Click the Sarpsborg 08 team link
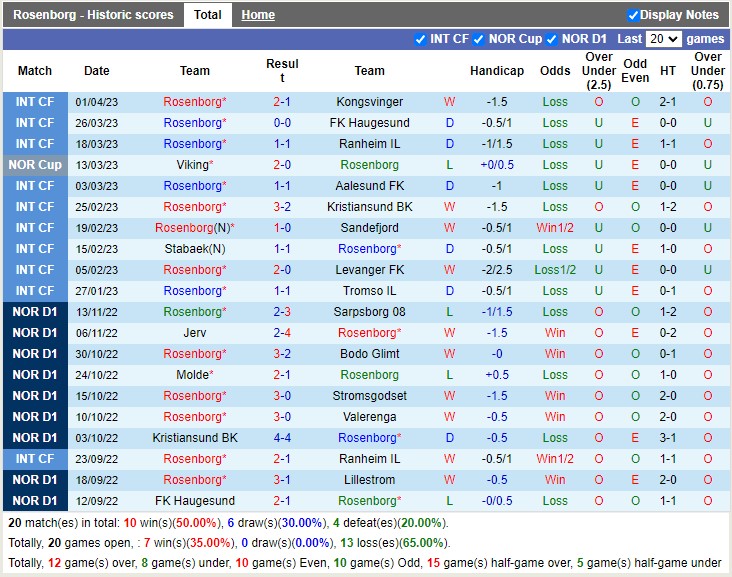The height and width of the screenshot is (577, 732). click(x=369, y=312)
